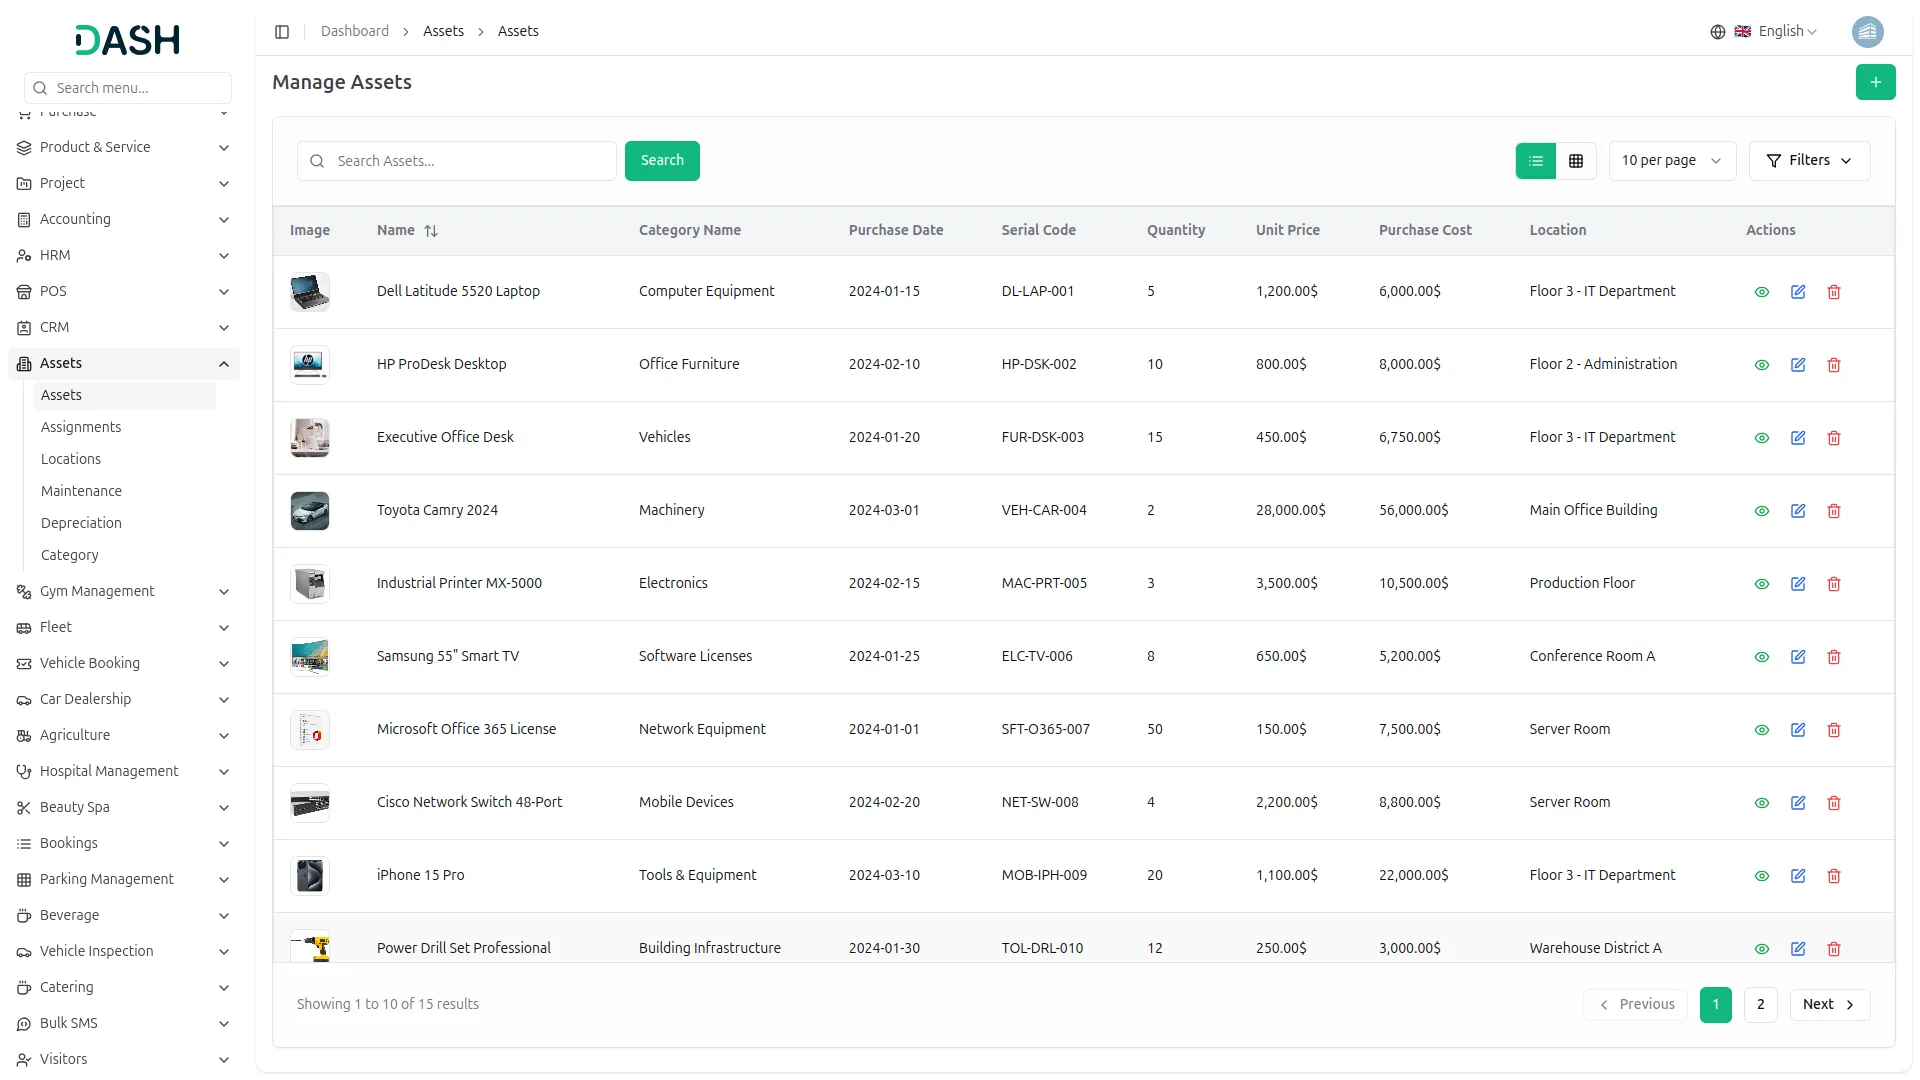
Task: Open the English language selector
Action: coord(1780,31)
